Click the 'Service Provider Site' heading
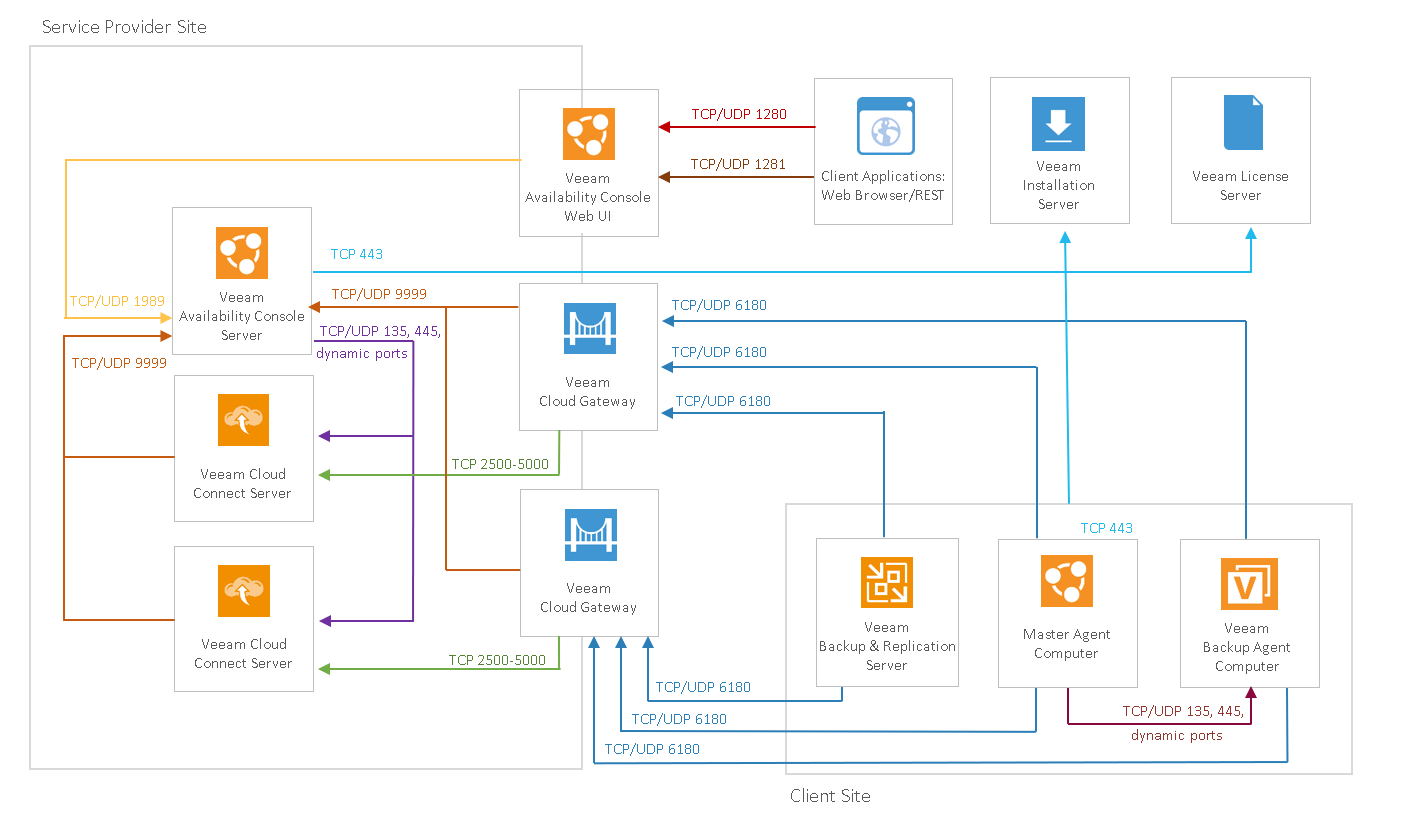1412x824 pixels. pyautogui.click(x=124, y=27)
